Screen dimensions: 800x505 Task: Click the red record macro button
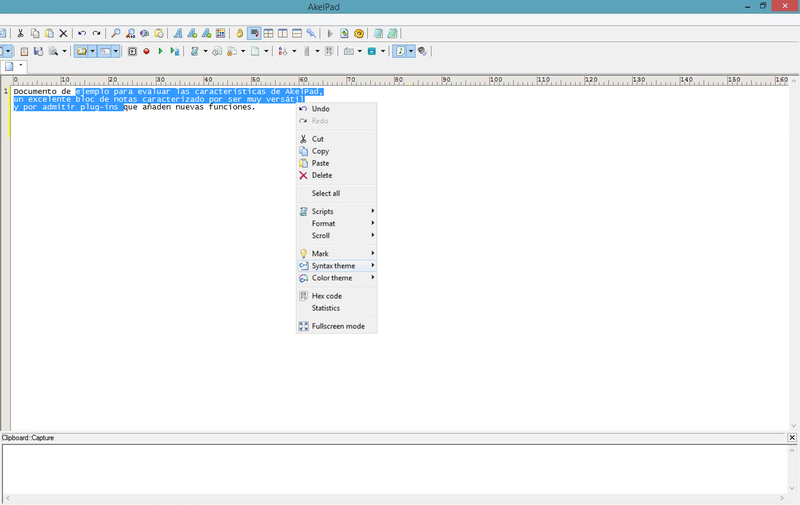[x=146, y=51]
